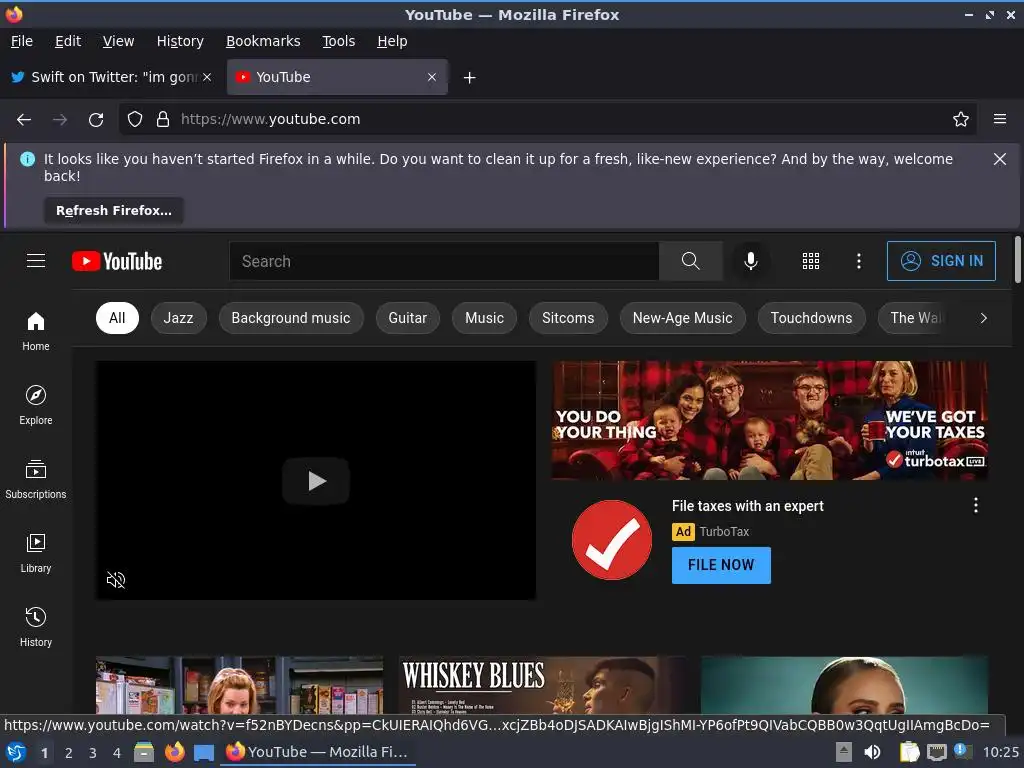
Task: Open the Whiskey Blues video thumbnail
Action: 543,685
